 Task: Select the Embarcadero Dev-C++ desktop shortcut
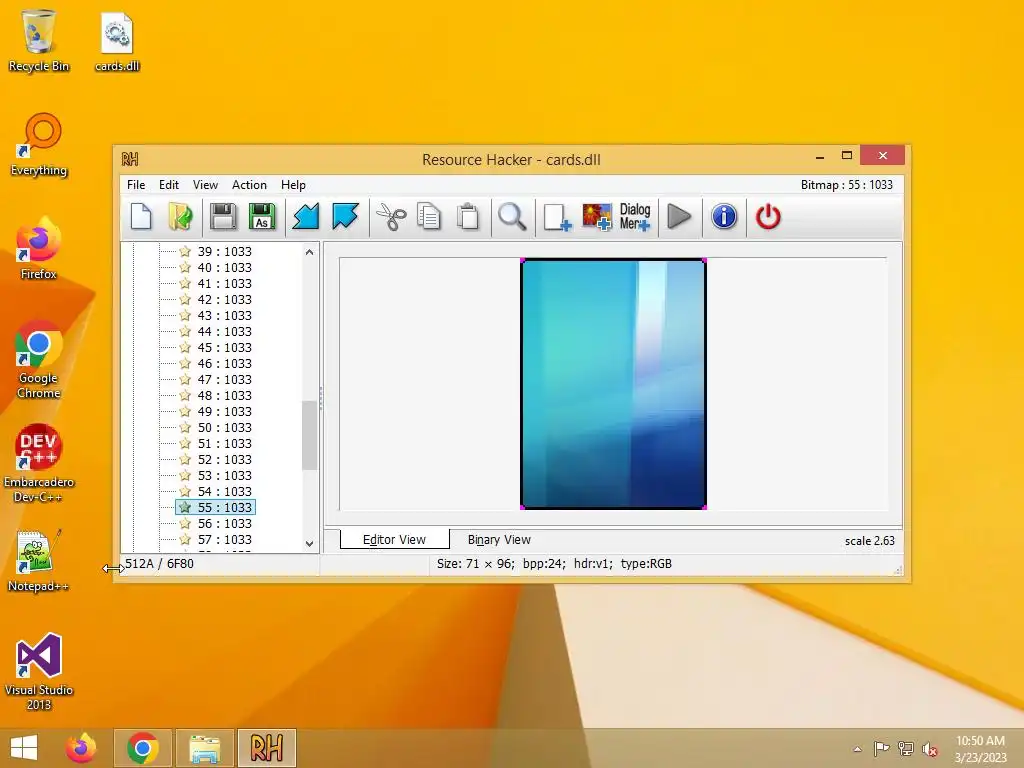click(39, 464)
